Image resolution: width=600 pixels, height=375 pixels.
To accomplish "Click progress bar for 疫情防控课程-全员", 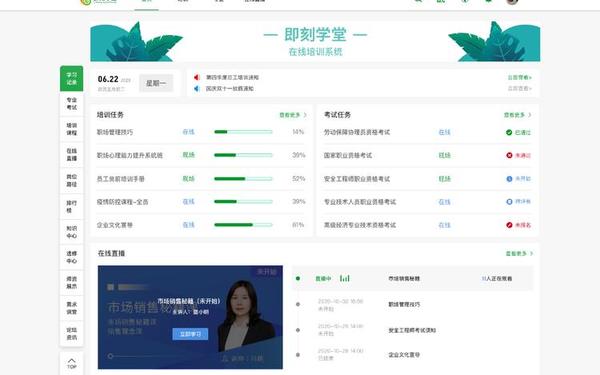I will [243, 202].
